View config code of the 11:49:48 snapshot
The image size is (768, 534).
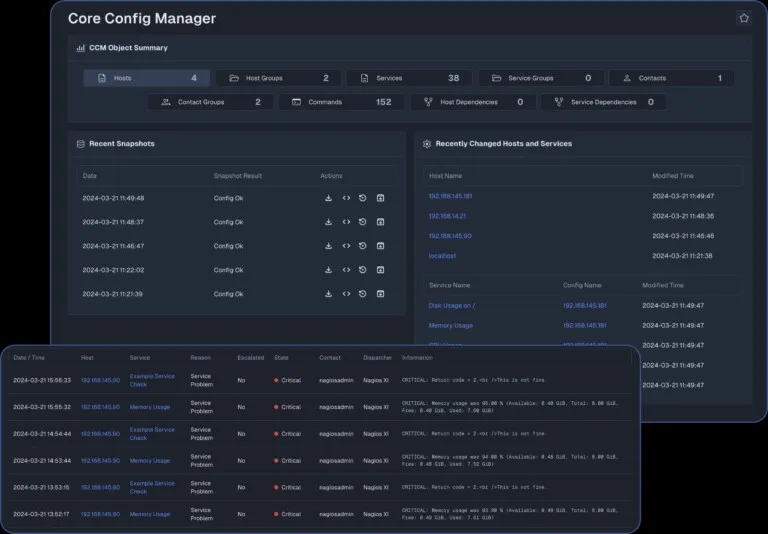point(346,198)
